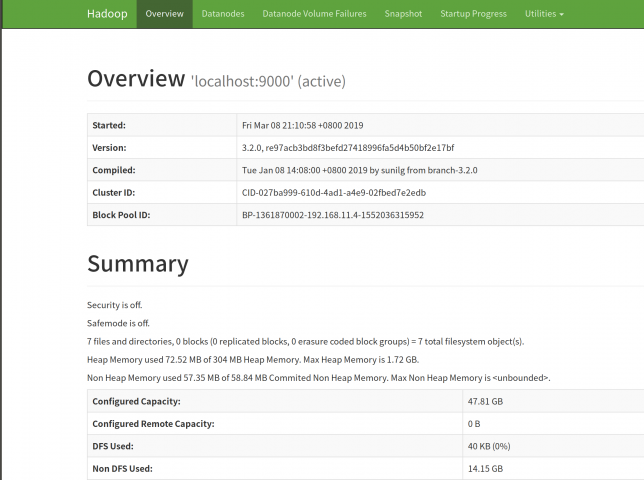
Task: Open Datanode Volume Failures page
Action: [314, 14]
